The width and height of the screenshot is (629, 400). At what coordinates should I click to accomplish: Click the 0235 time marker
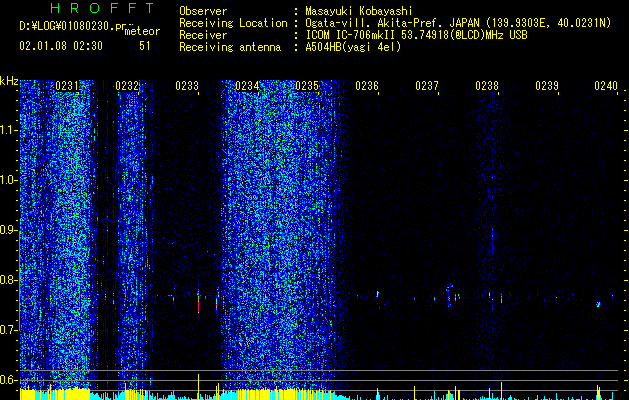click(307, 86)
